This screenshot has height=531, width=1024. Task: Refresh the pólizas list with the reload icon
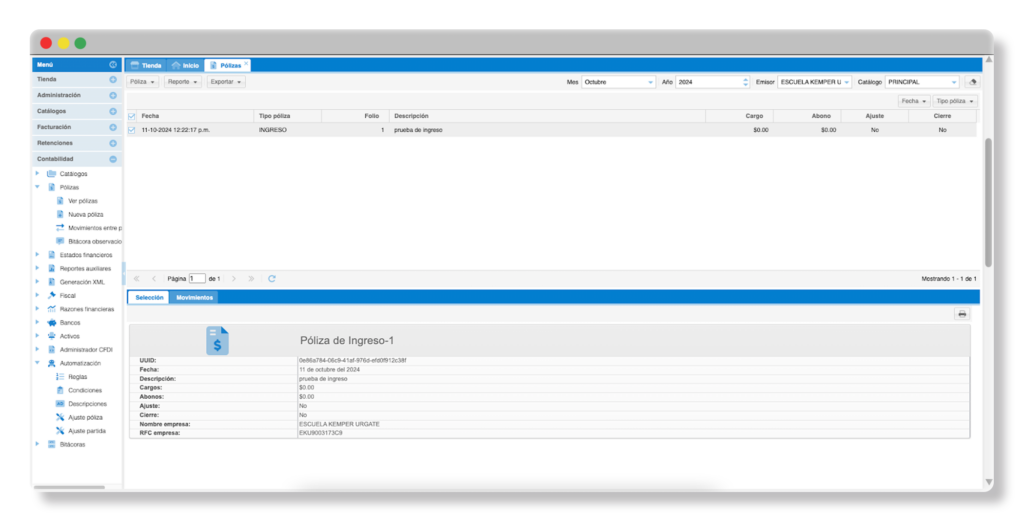pyautogui.click(x=272, y=278)
